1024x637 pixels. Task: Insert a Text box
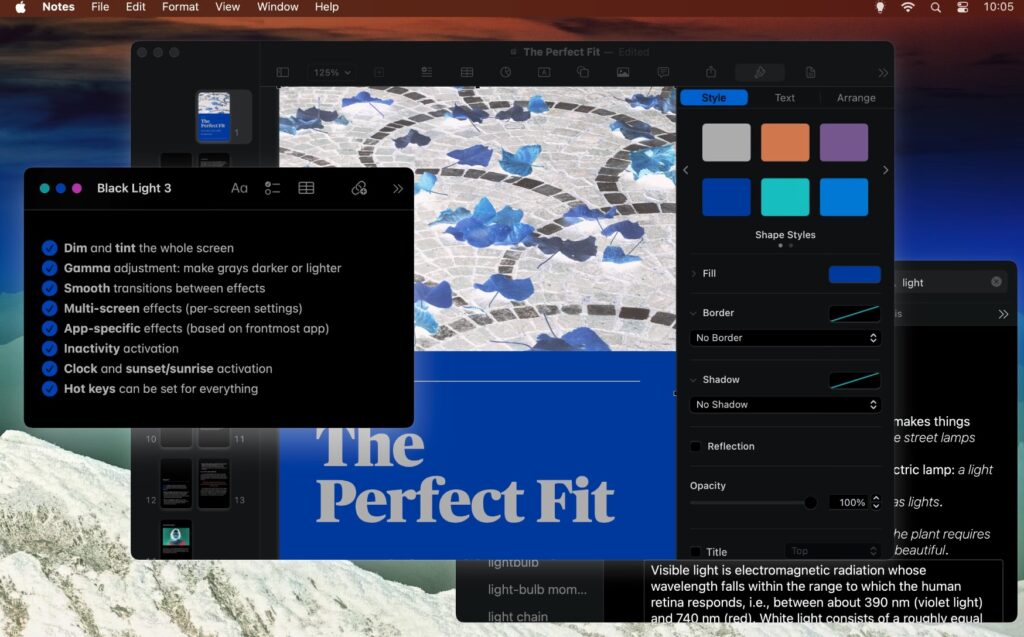(x=545, y=72)
